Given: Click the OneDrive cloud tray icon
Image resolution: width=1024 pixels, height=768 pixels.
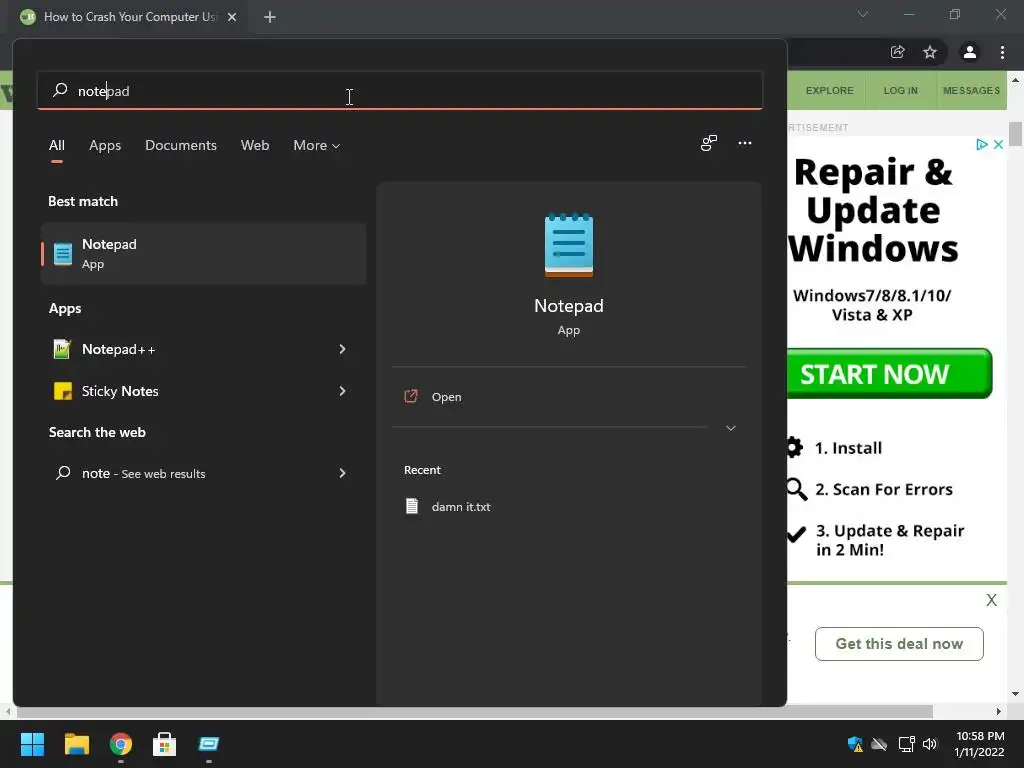Looking at the screenshot, I should [879, 744].
